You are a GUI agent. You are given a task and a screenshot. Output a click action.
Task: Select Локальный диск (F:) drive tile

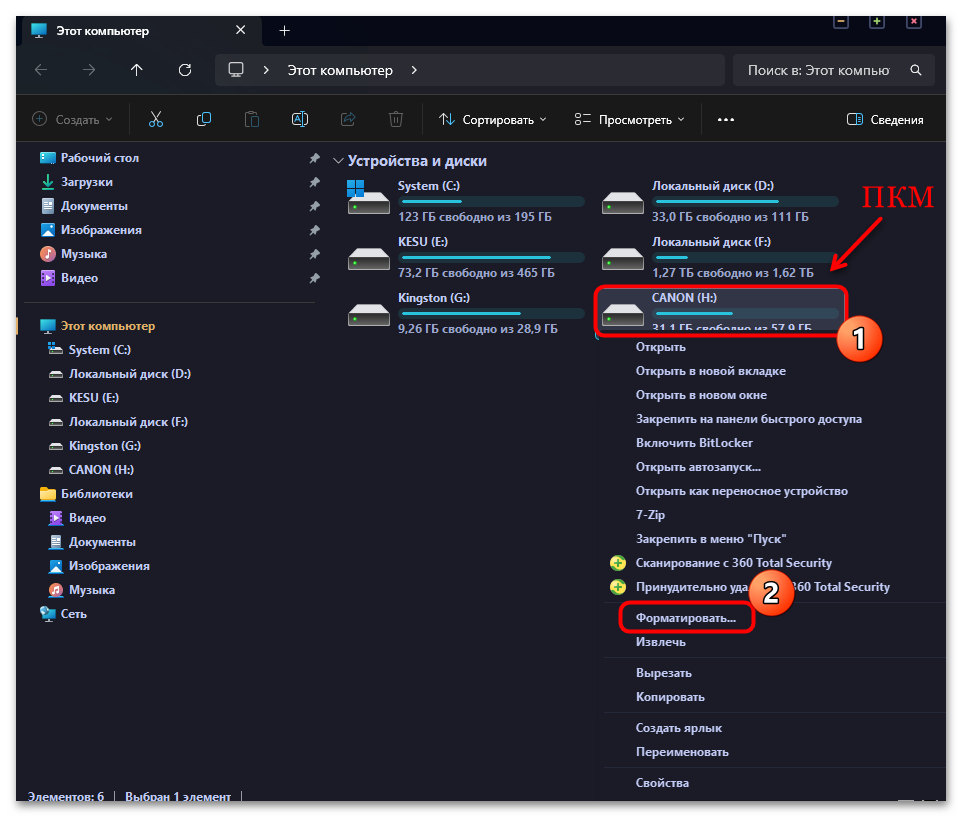[x=719, y=258]
